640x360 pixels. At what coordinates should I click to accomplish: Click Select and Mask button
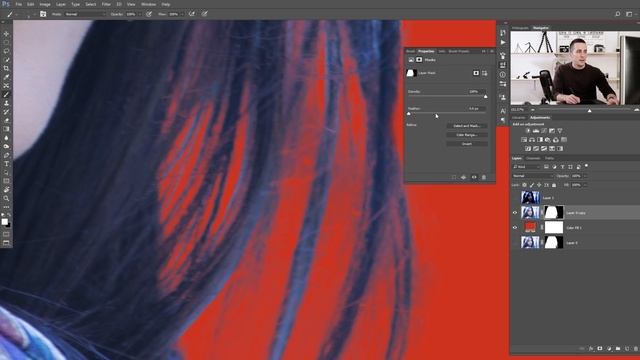467,126
